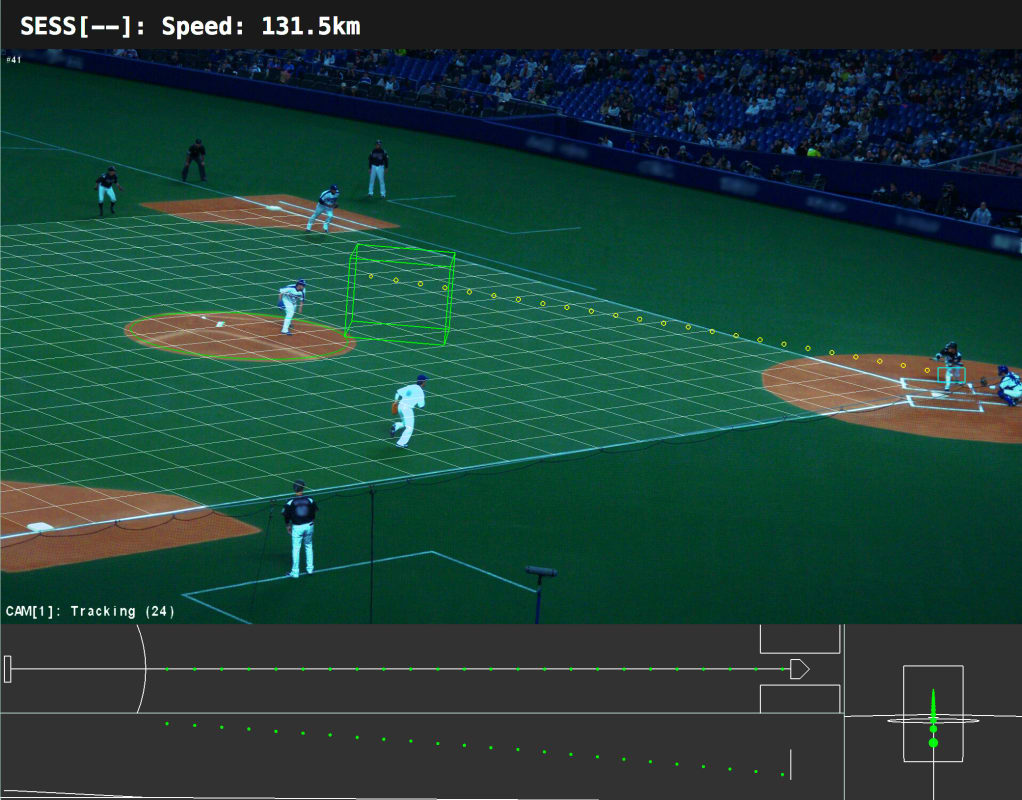Click the small strike zone box at home plate

point(953,376)
